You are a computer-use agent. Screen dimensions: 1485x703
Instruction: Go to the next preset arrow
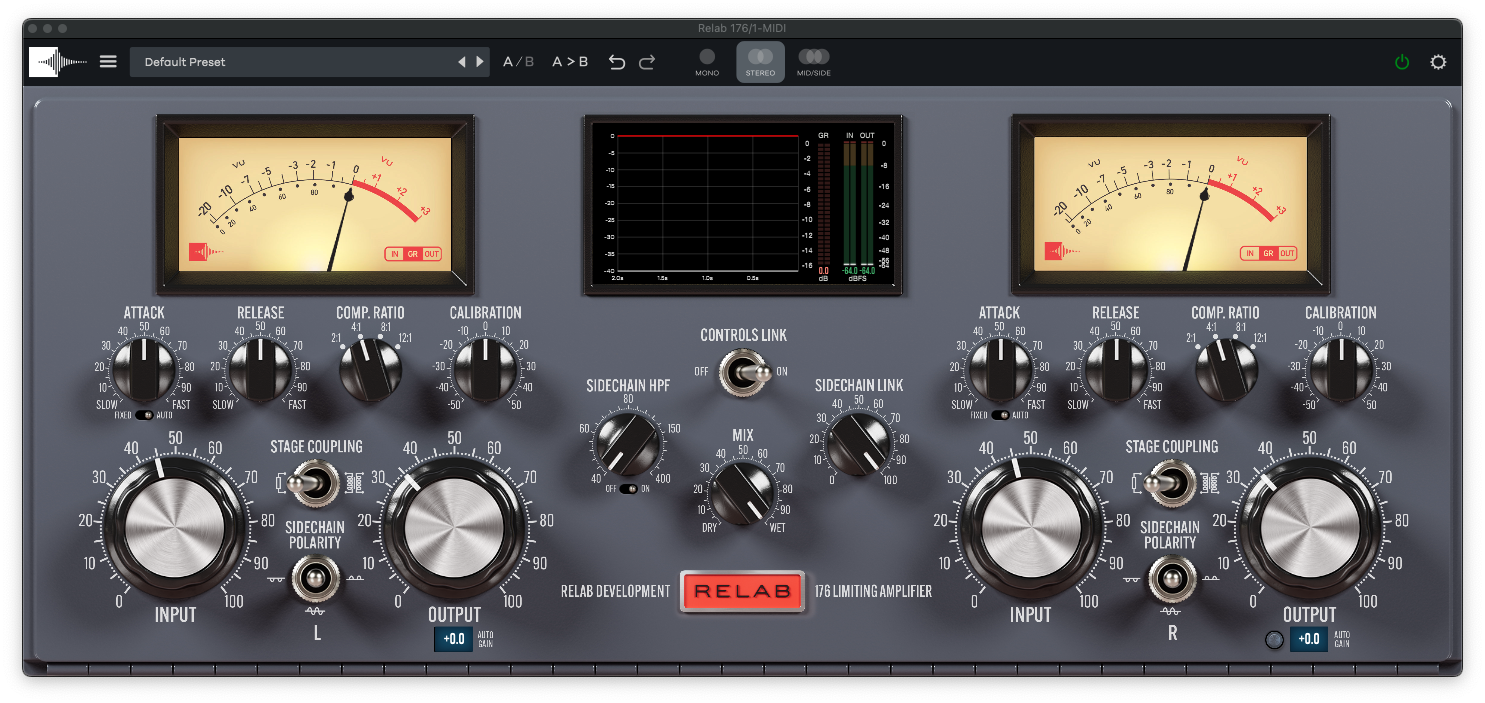point(480,62)
